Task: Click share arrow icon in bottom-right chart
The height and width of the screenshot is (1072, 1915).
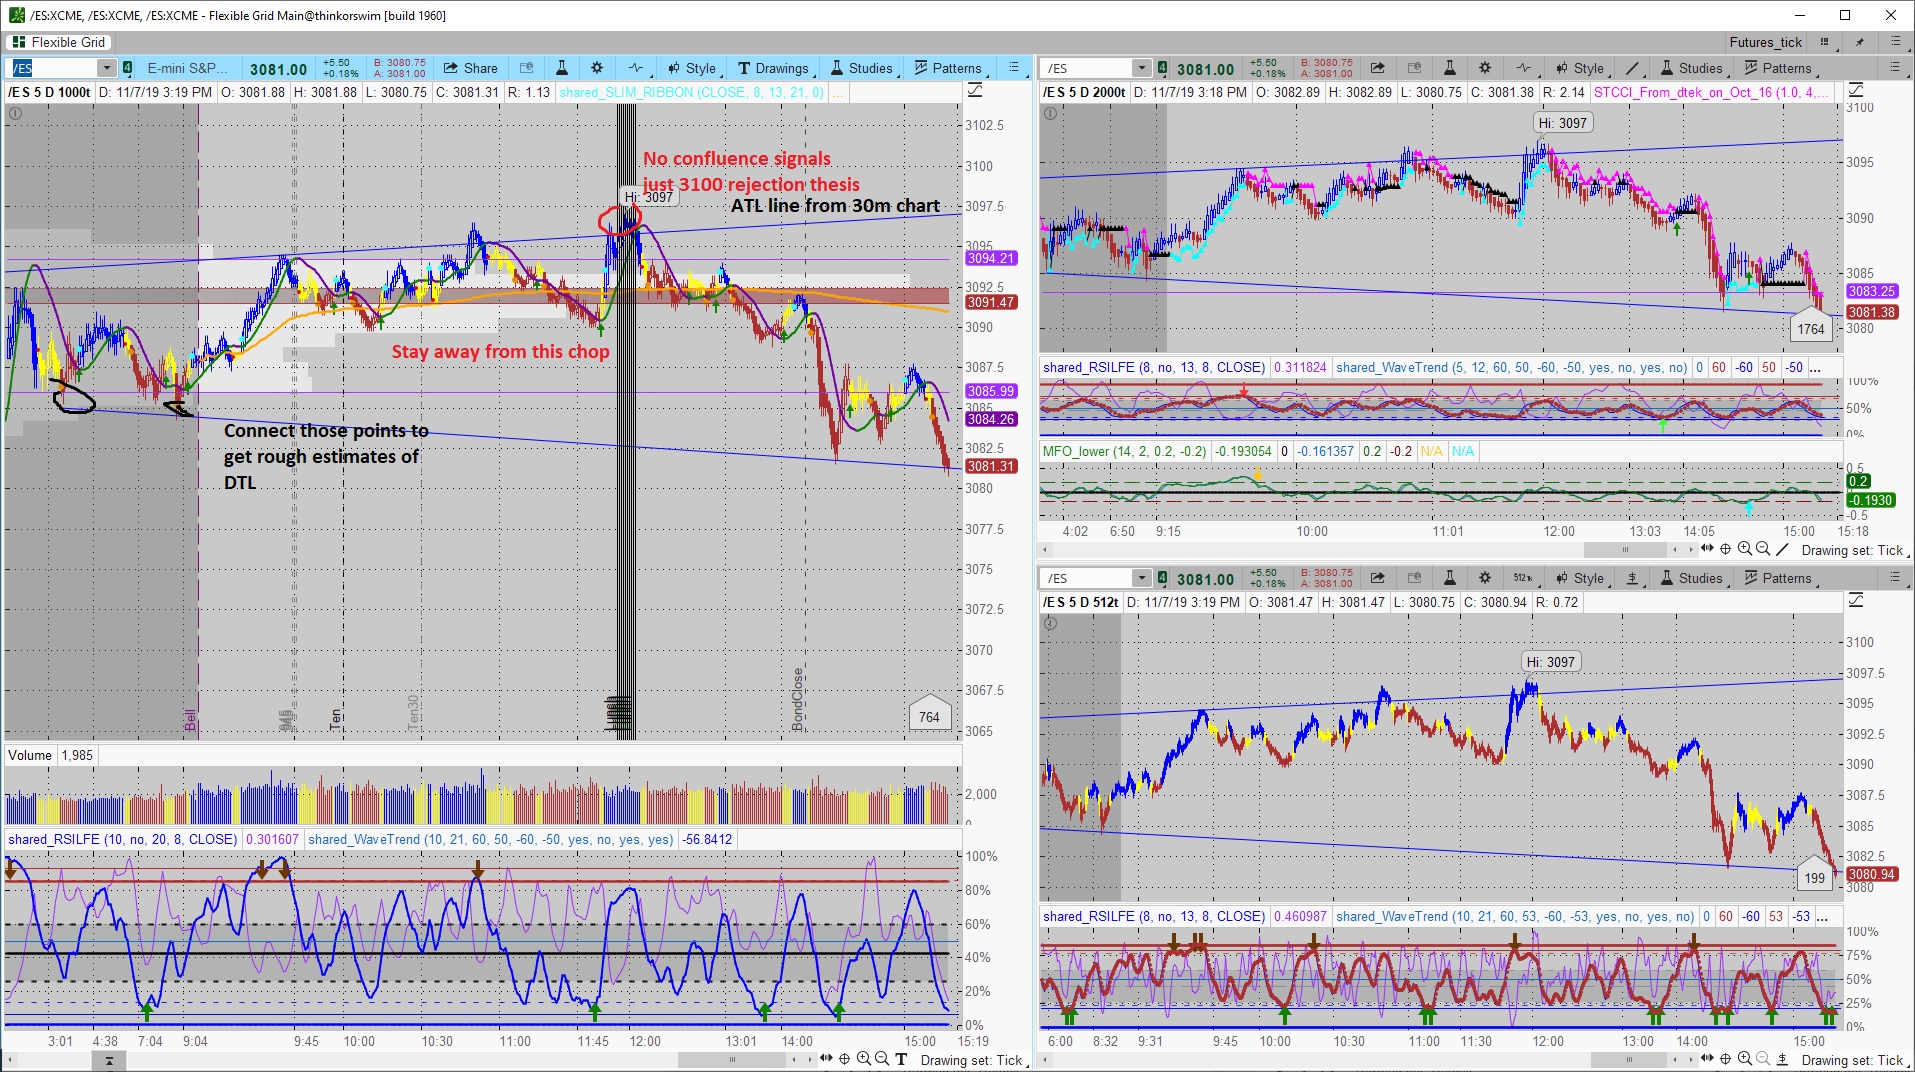Action: point(1377,578)
